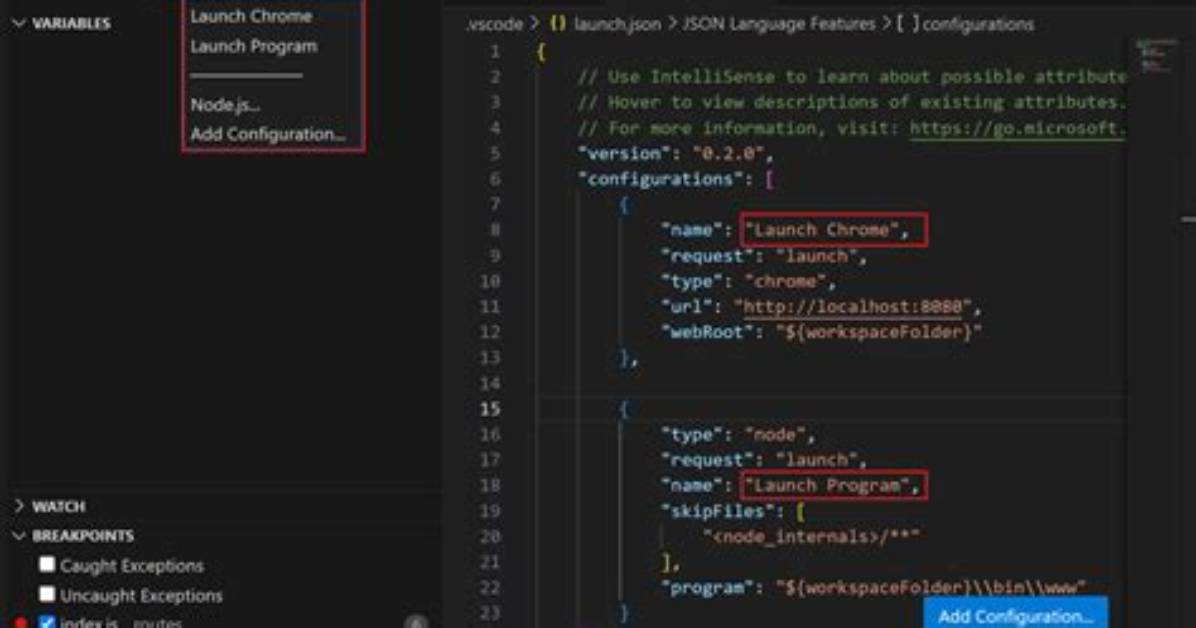The image size is (1196, 628).
Task: Click the "0.2.0" version value
Action: point(728,153)
